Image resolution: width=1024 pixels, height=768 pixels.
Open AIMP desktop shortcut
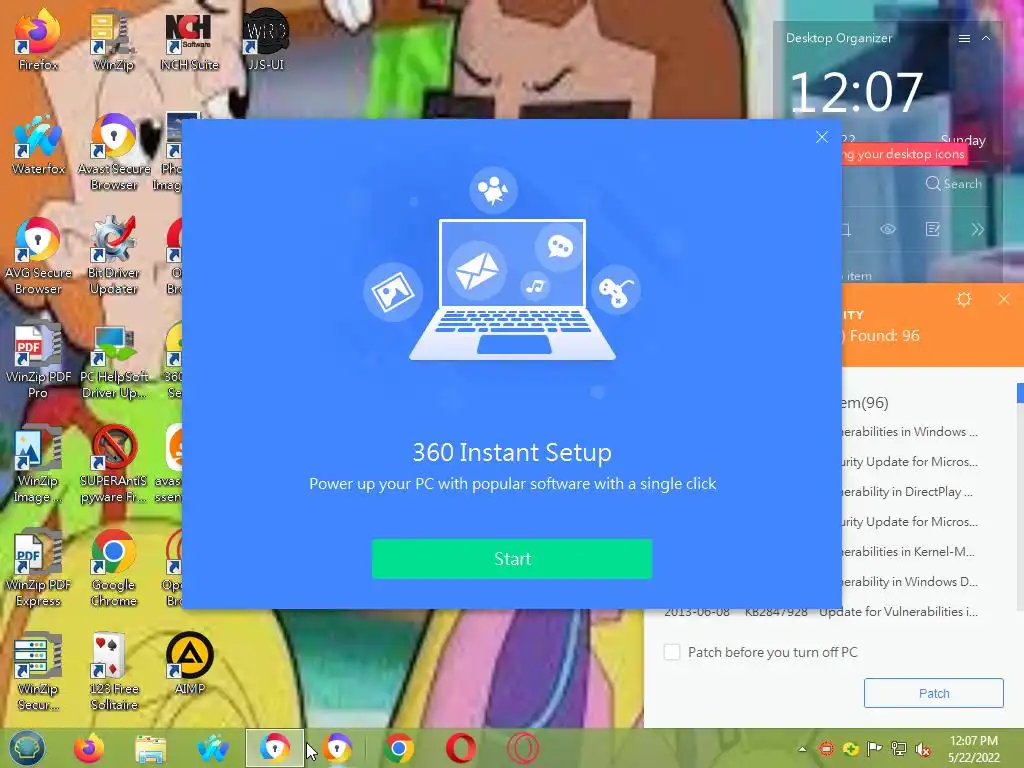189,664
